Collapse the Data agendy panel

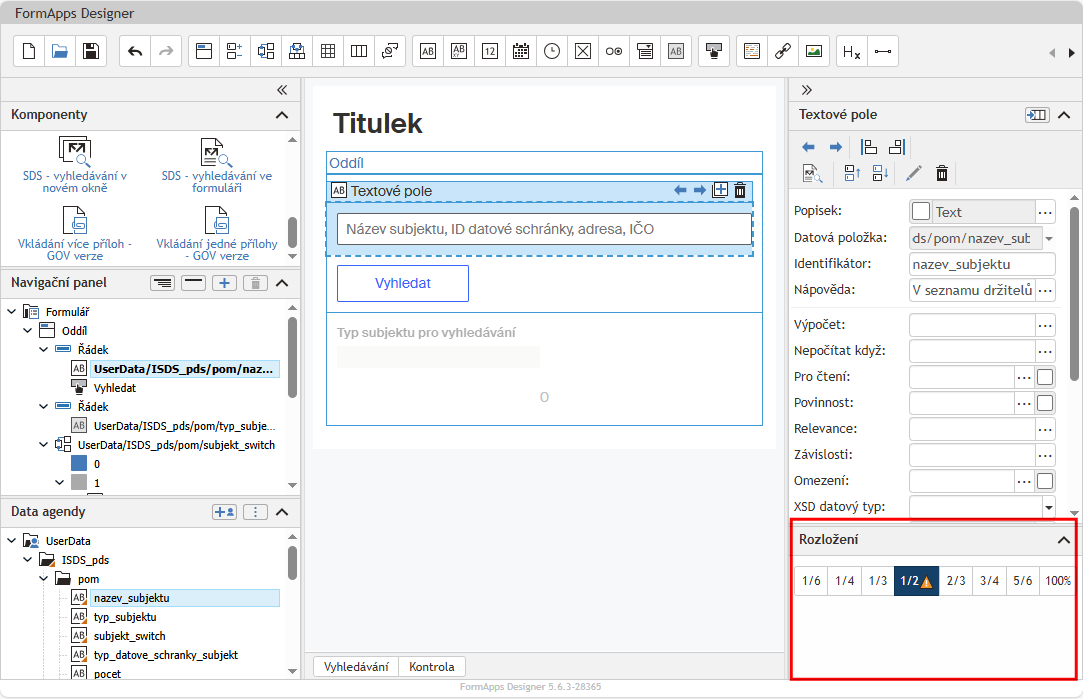click(282, 512)
